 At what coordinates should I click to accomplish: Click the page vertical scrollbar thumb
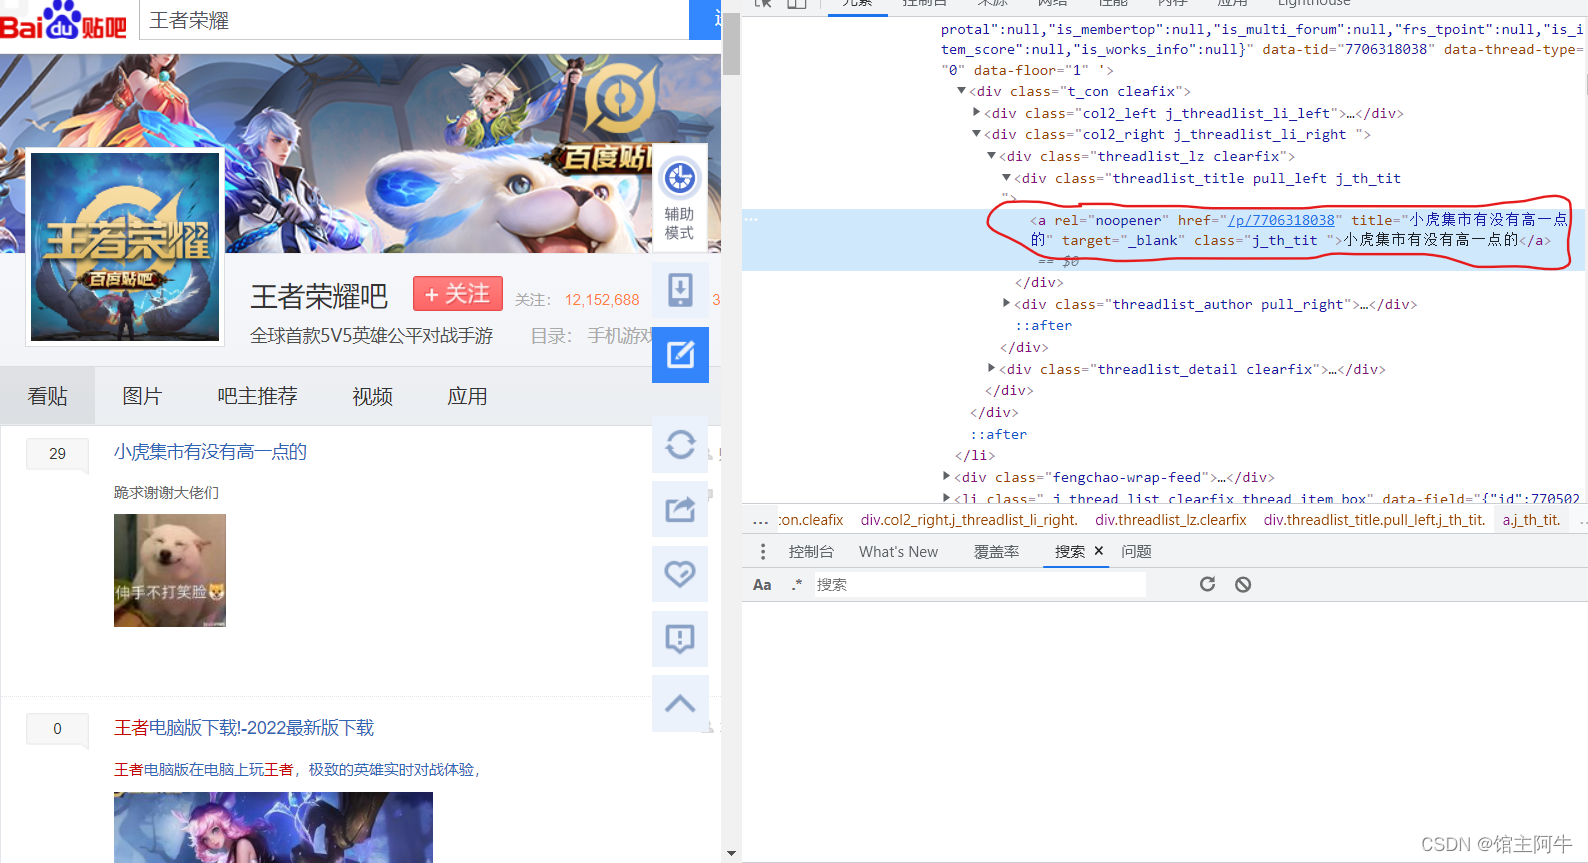tap(731, 43)
